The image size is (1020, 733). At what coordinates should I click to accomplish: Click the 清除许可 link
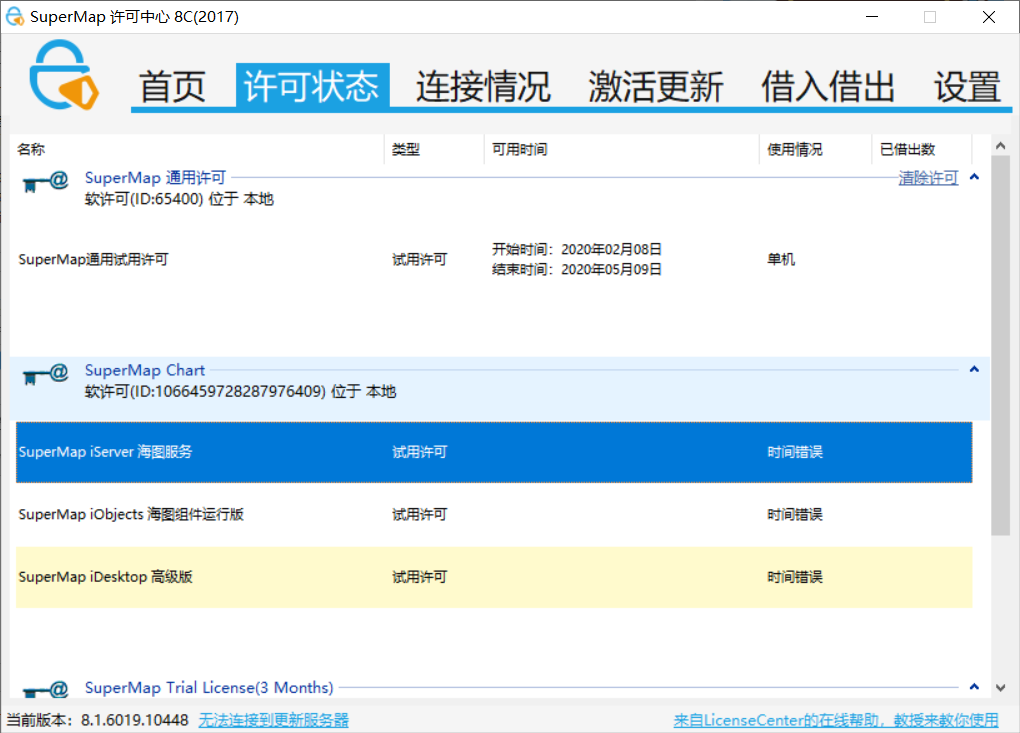[x=928, y=178]
